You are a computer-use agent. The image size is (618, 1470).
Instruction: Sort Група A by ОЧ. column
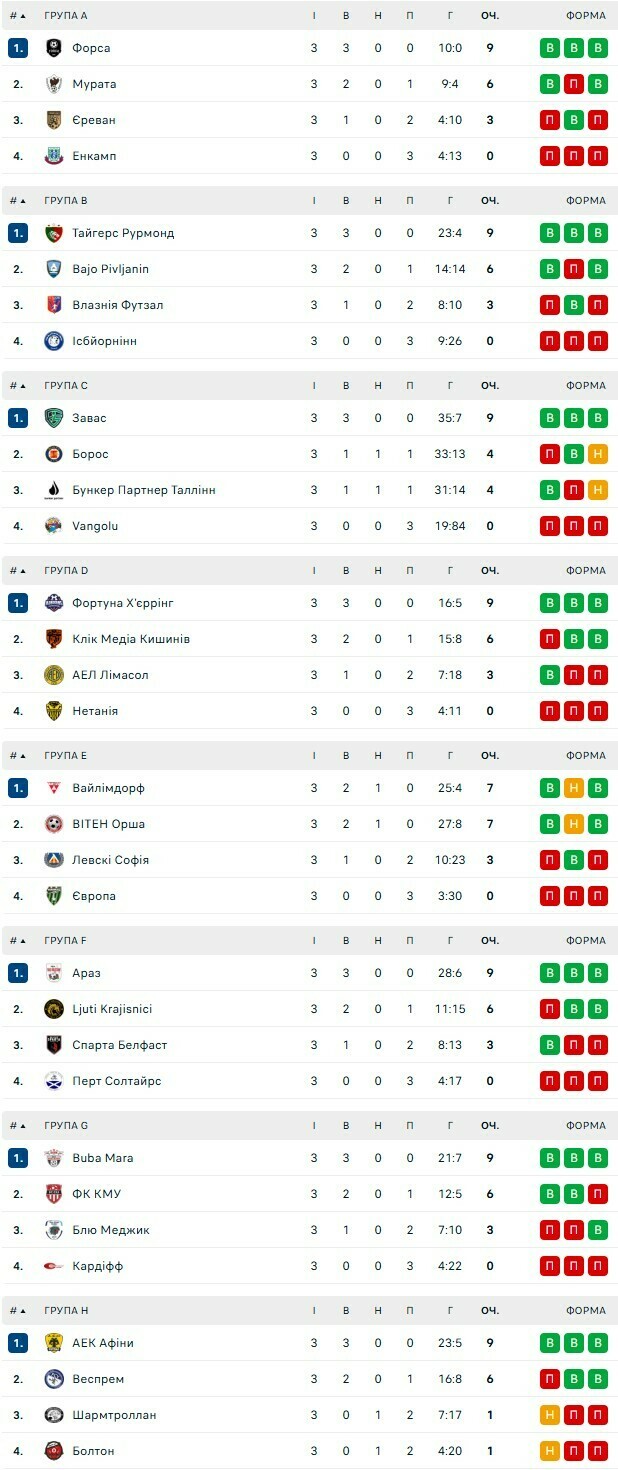coord(489,16)
